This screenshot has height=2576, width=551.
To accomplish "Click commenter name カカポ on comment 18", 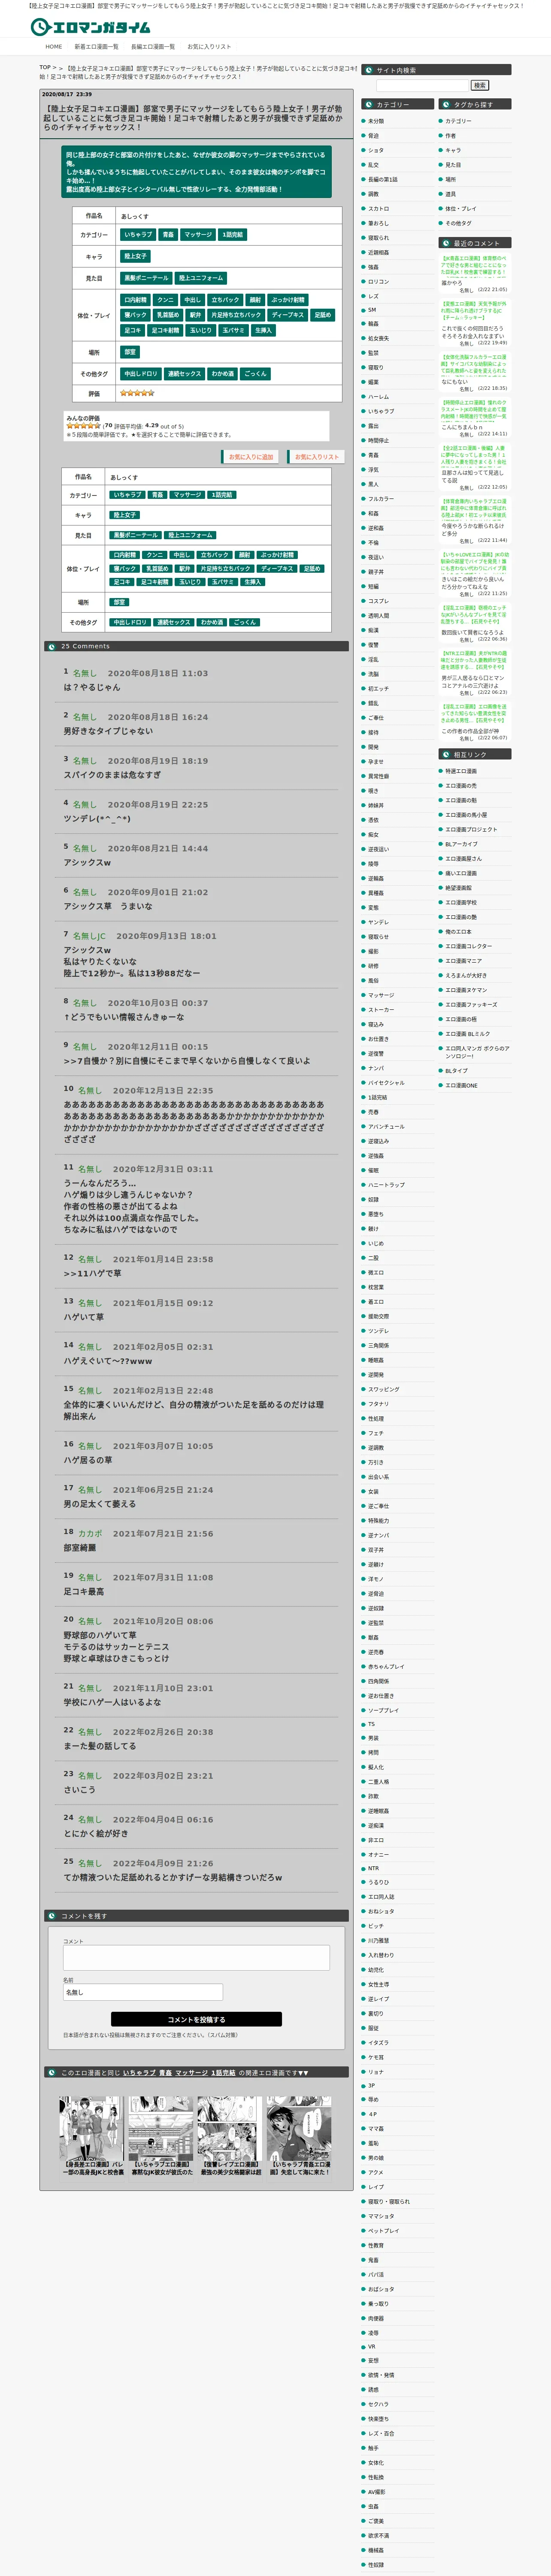I will point(90,1534).
